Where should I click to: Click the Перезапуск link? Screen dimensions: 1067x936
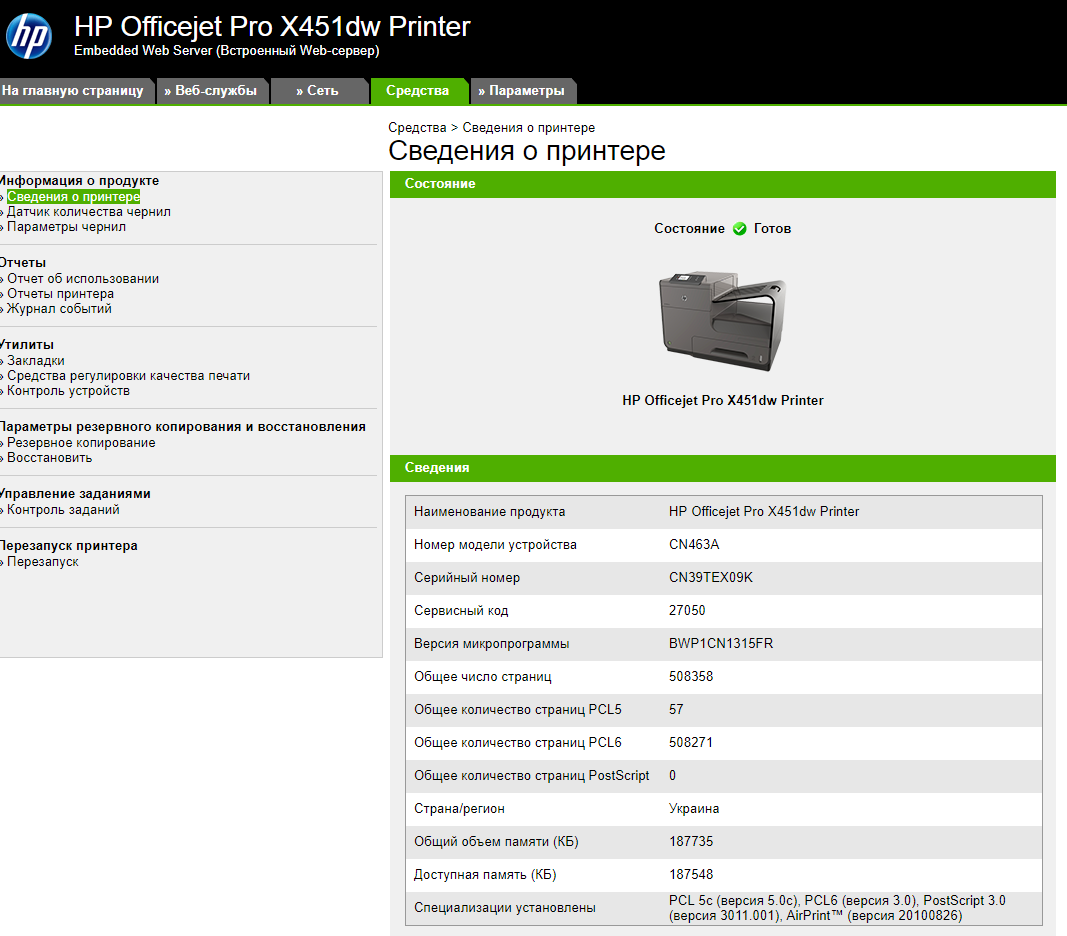click(42, 562)
